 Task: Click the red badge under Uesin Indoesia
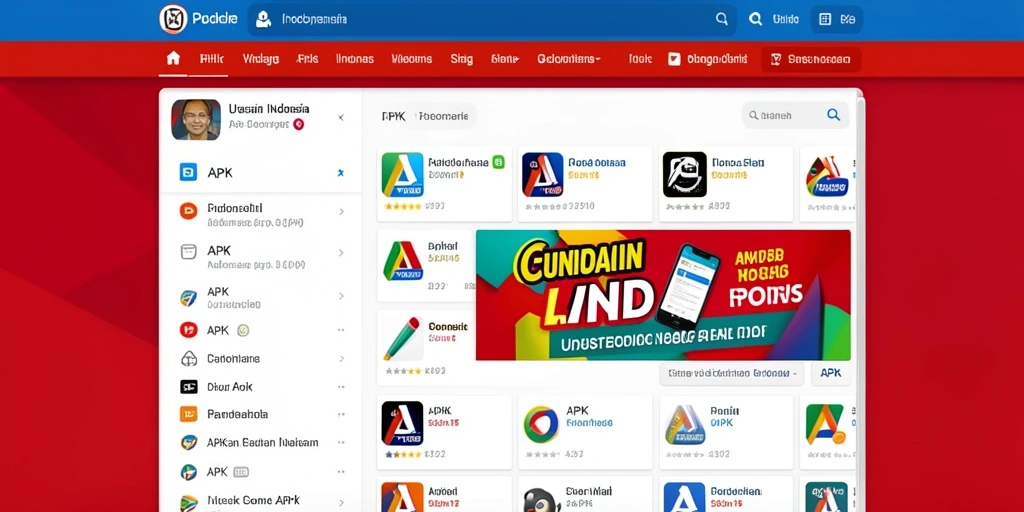(x=298, y=123)
